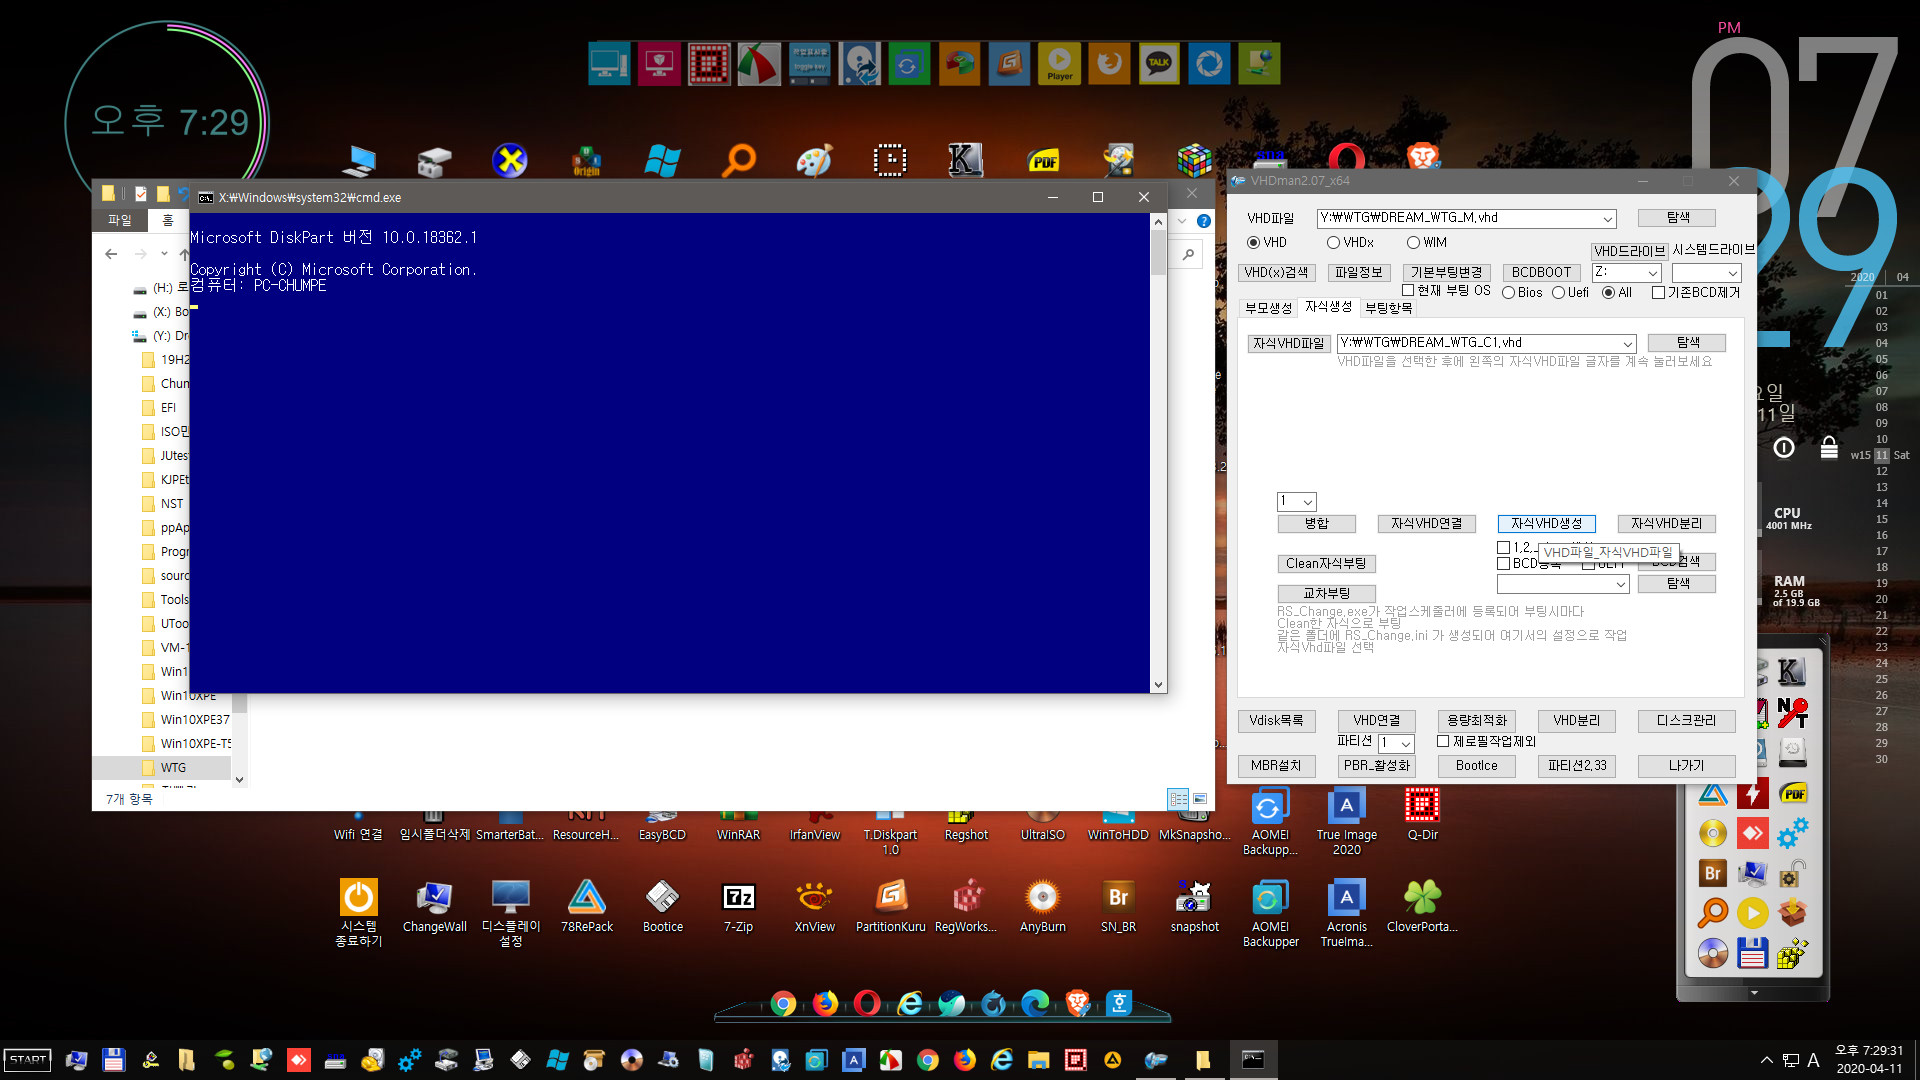
Task: Launch Q-Dir desktop shortcut
Action: (x=1422, y=814)
